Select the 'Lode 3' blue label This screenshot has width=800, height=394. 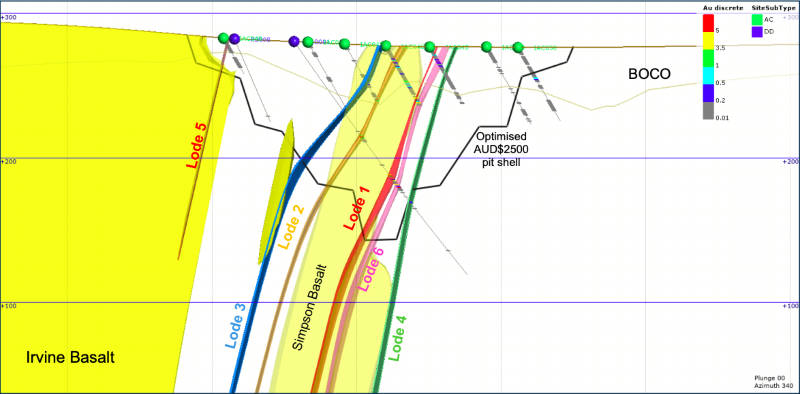(236, 326)
